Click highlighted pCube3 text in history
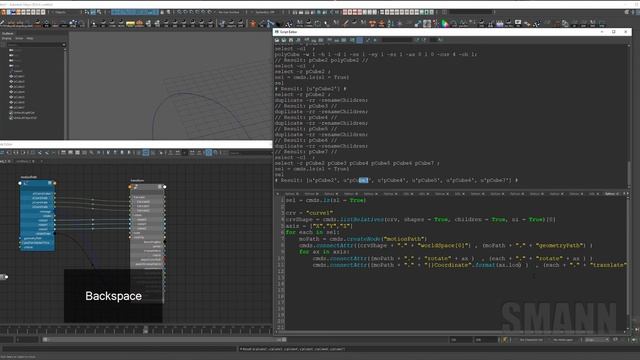The width and height of the screenshot is (640, 360). (363, 180)
